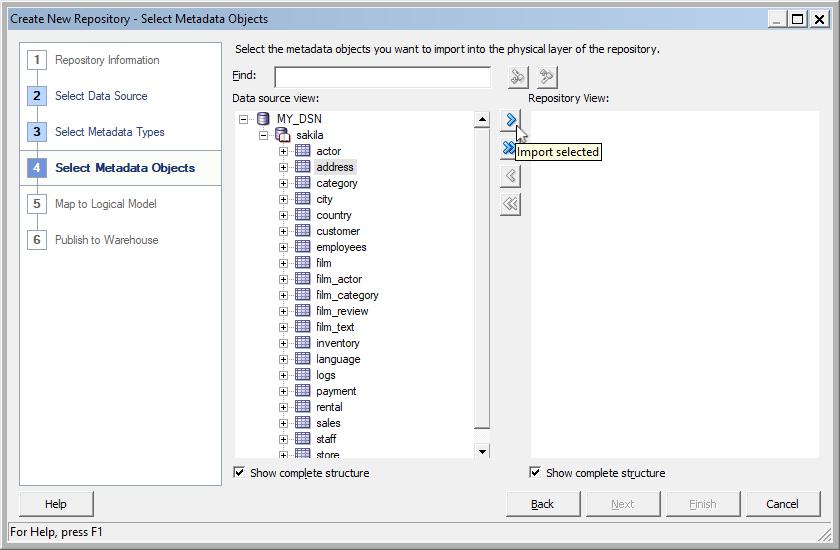
Task: Click the Next button
Action: (x=622, y=504)
